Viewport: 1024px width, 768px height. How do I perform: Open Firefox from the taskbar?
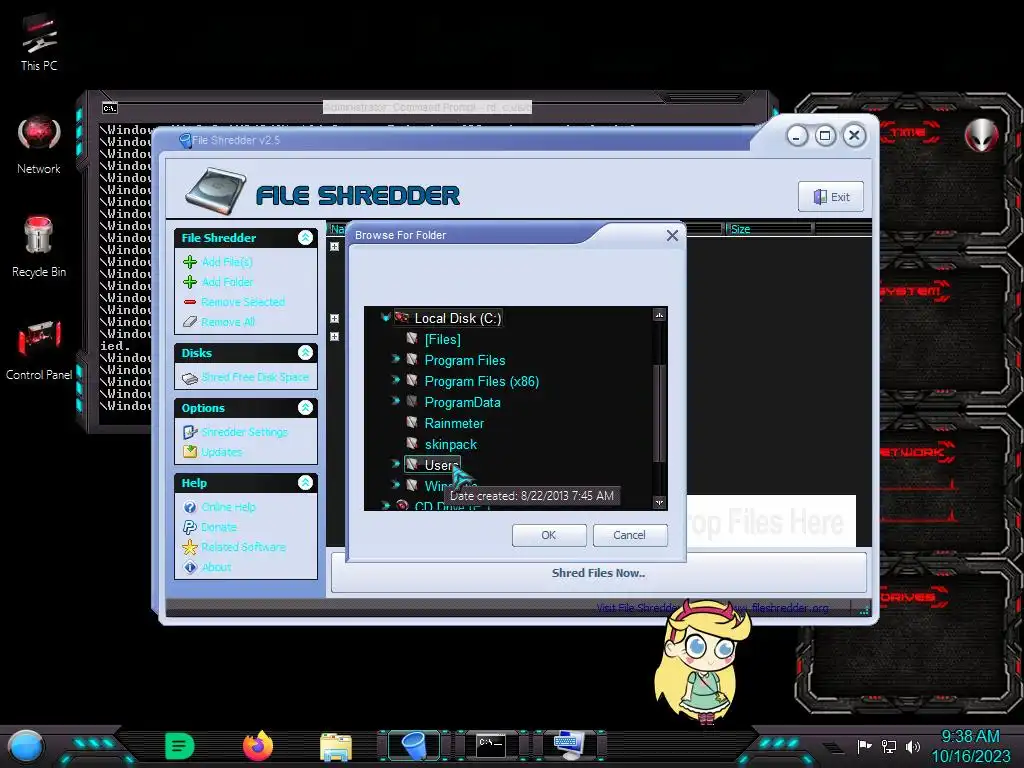[258, 745]
